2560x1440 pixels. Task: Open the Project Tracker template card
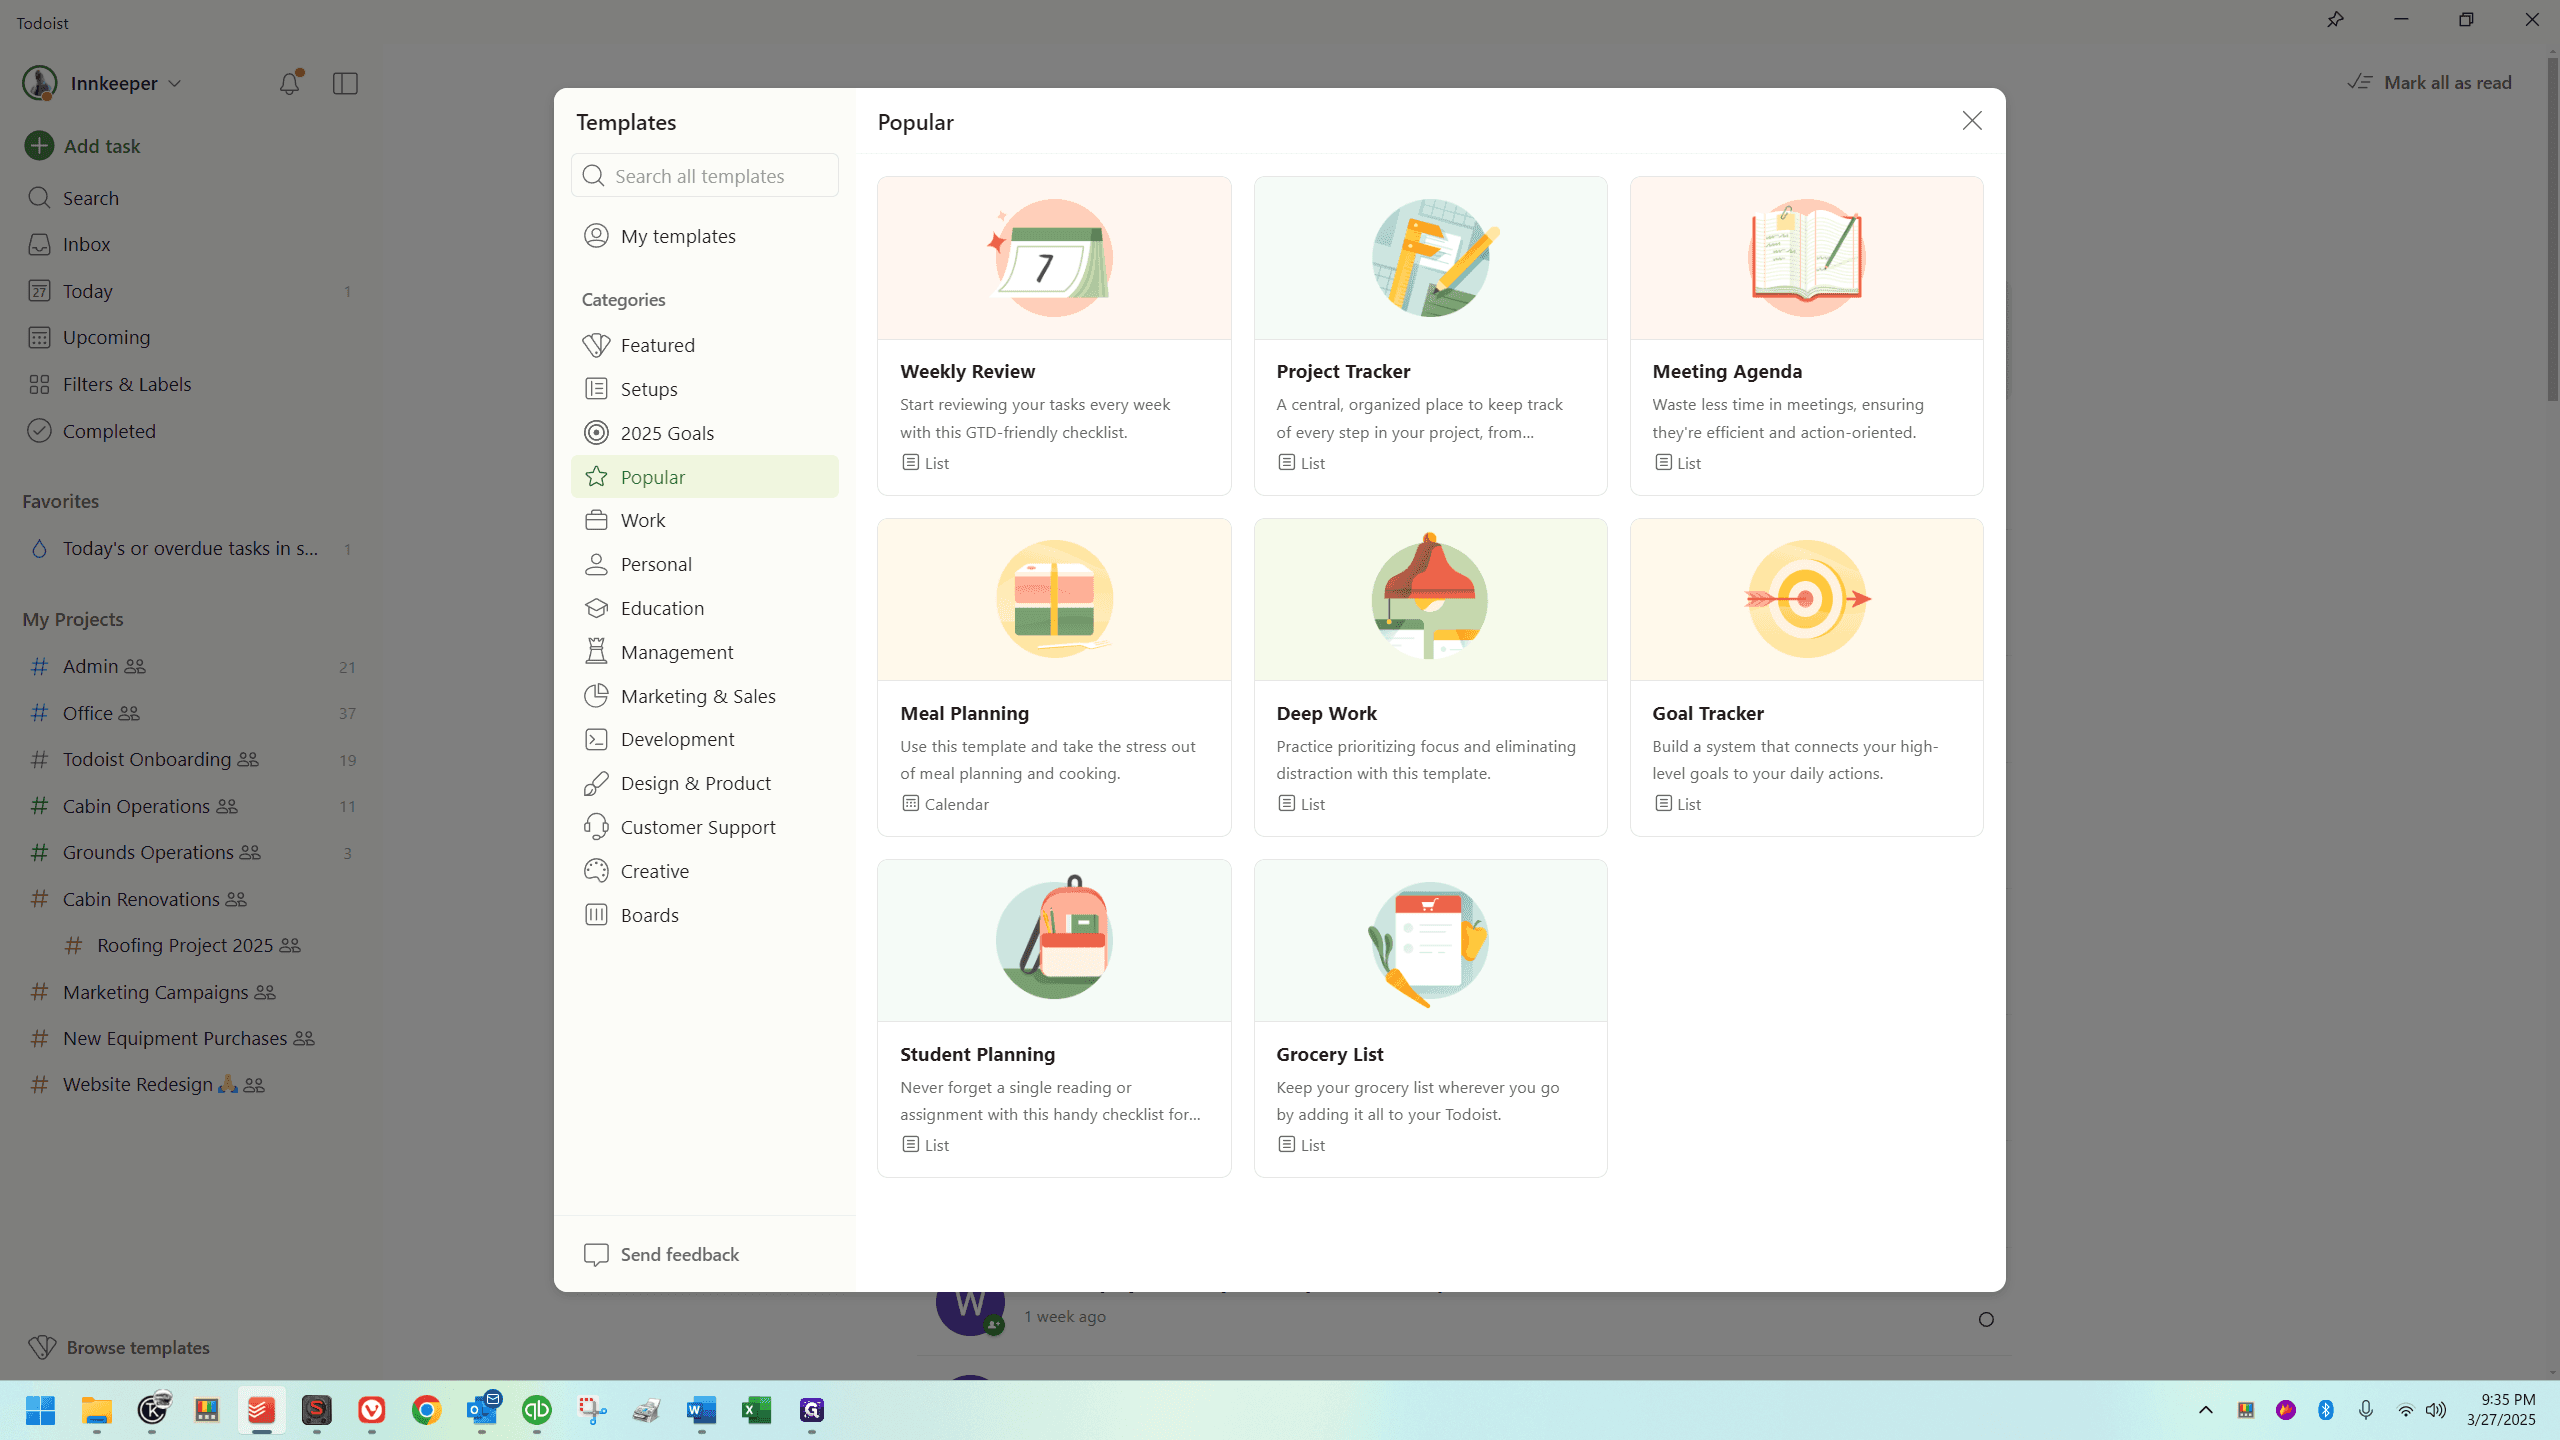click(1430, 336)
